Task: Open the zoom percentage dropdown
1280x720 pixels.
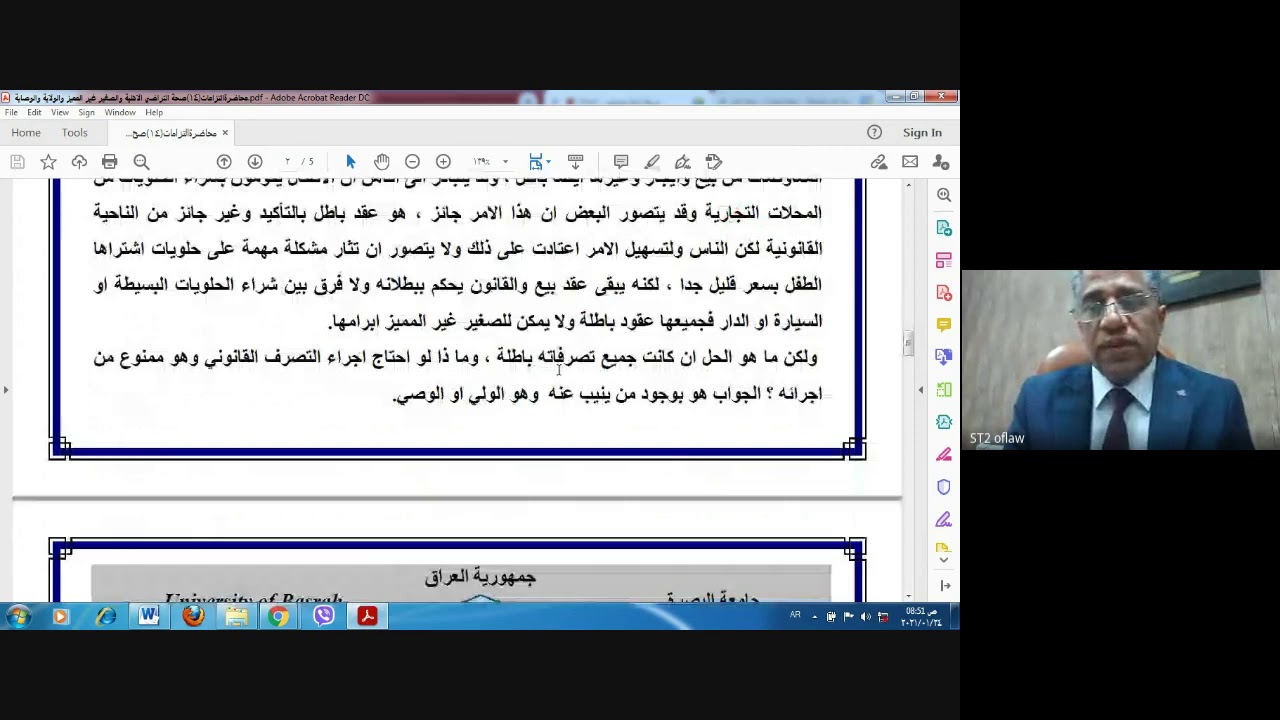Action: [505, 162]
